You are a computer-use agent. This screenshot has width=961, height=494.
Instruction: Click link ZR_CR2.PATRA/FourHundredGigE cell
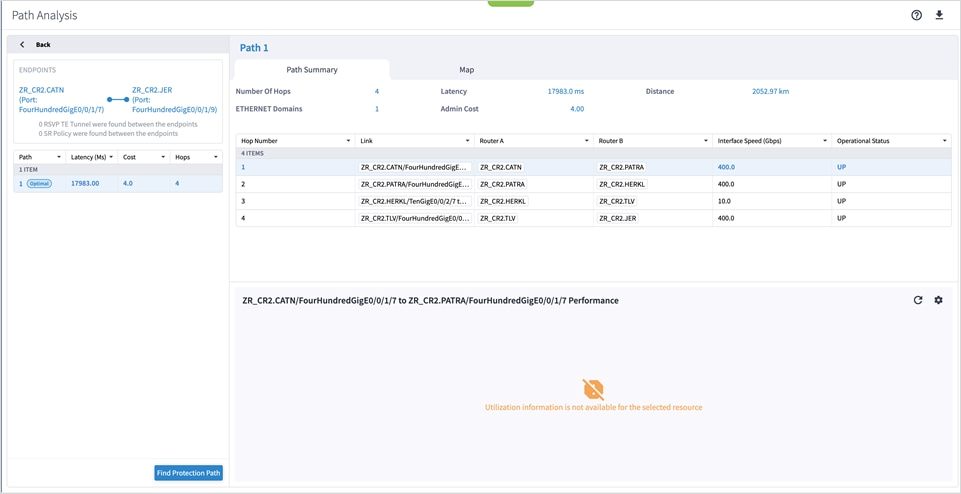tap(415, 184)
